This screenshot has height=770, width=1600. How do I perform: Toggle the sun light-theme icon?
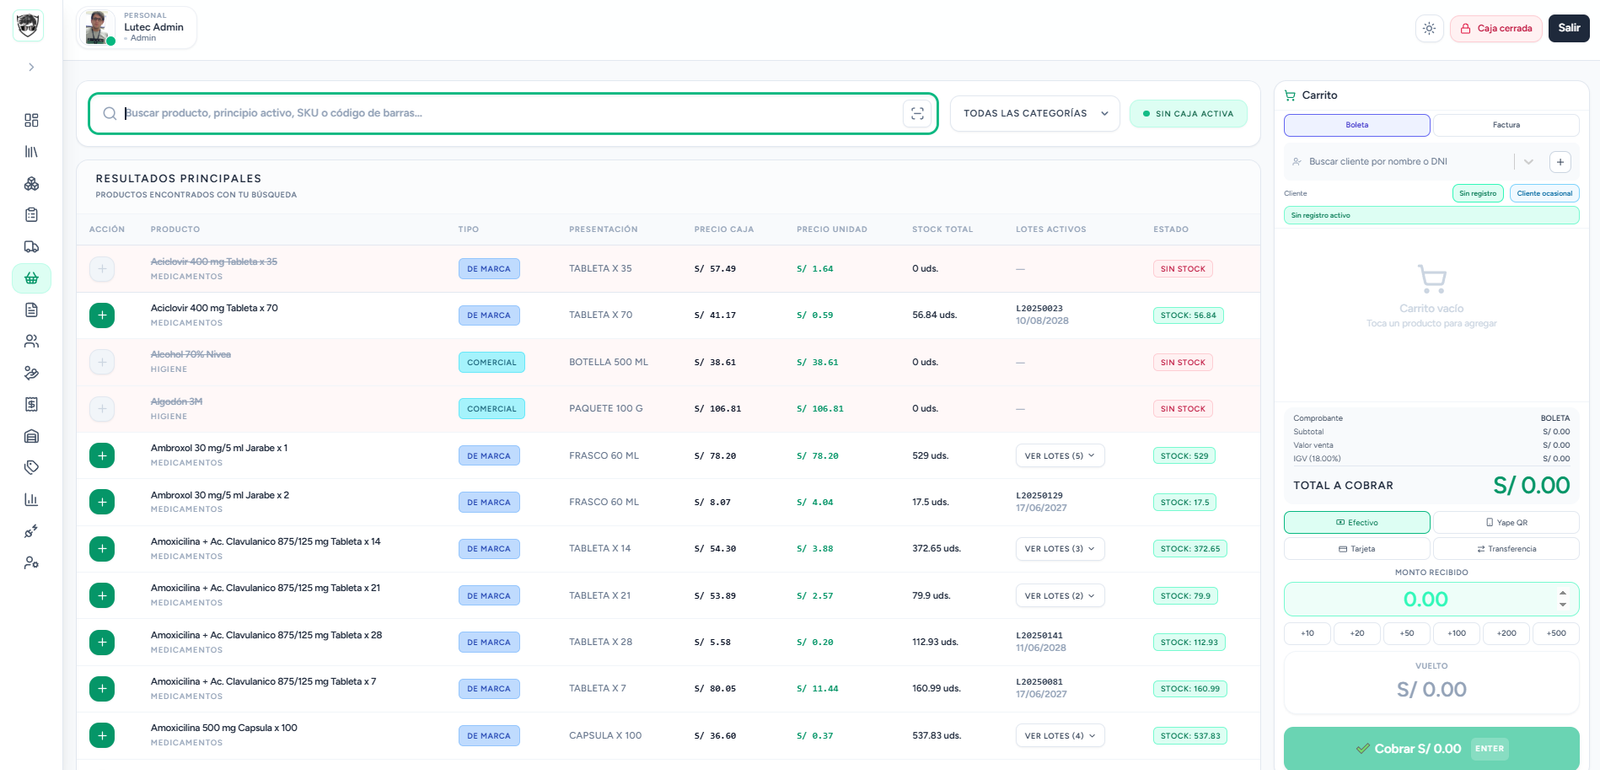1429,28
